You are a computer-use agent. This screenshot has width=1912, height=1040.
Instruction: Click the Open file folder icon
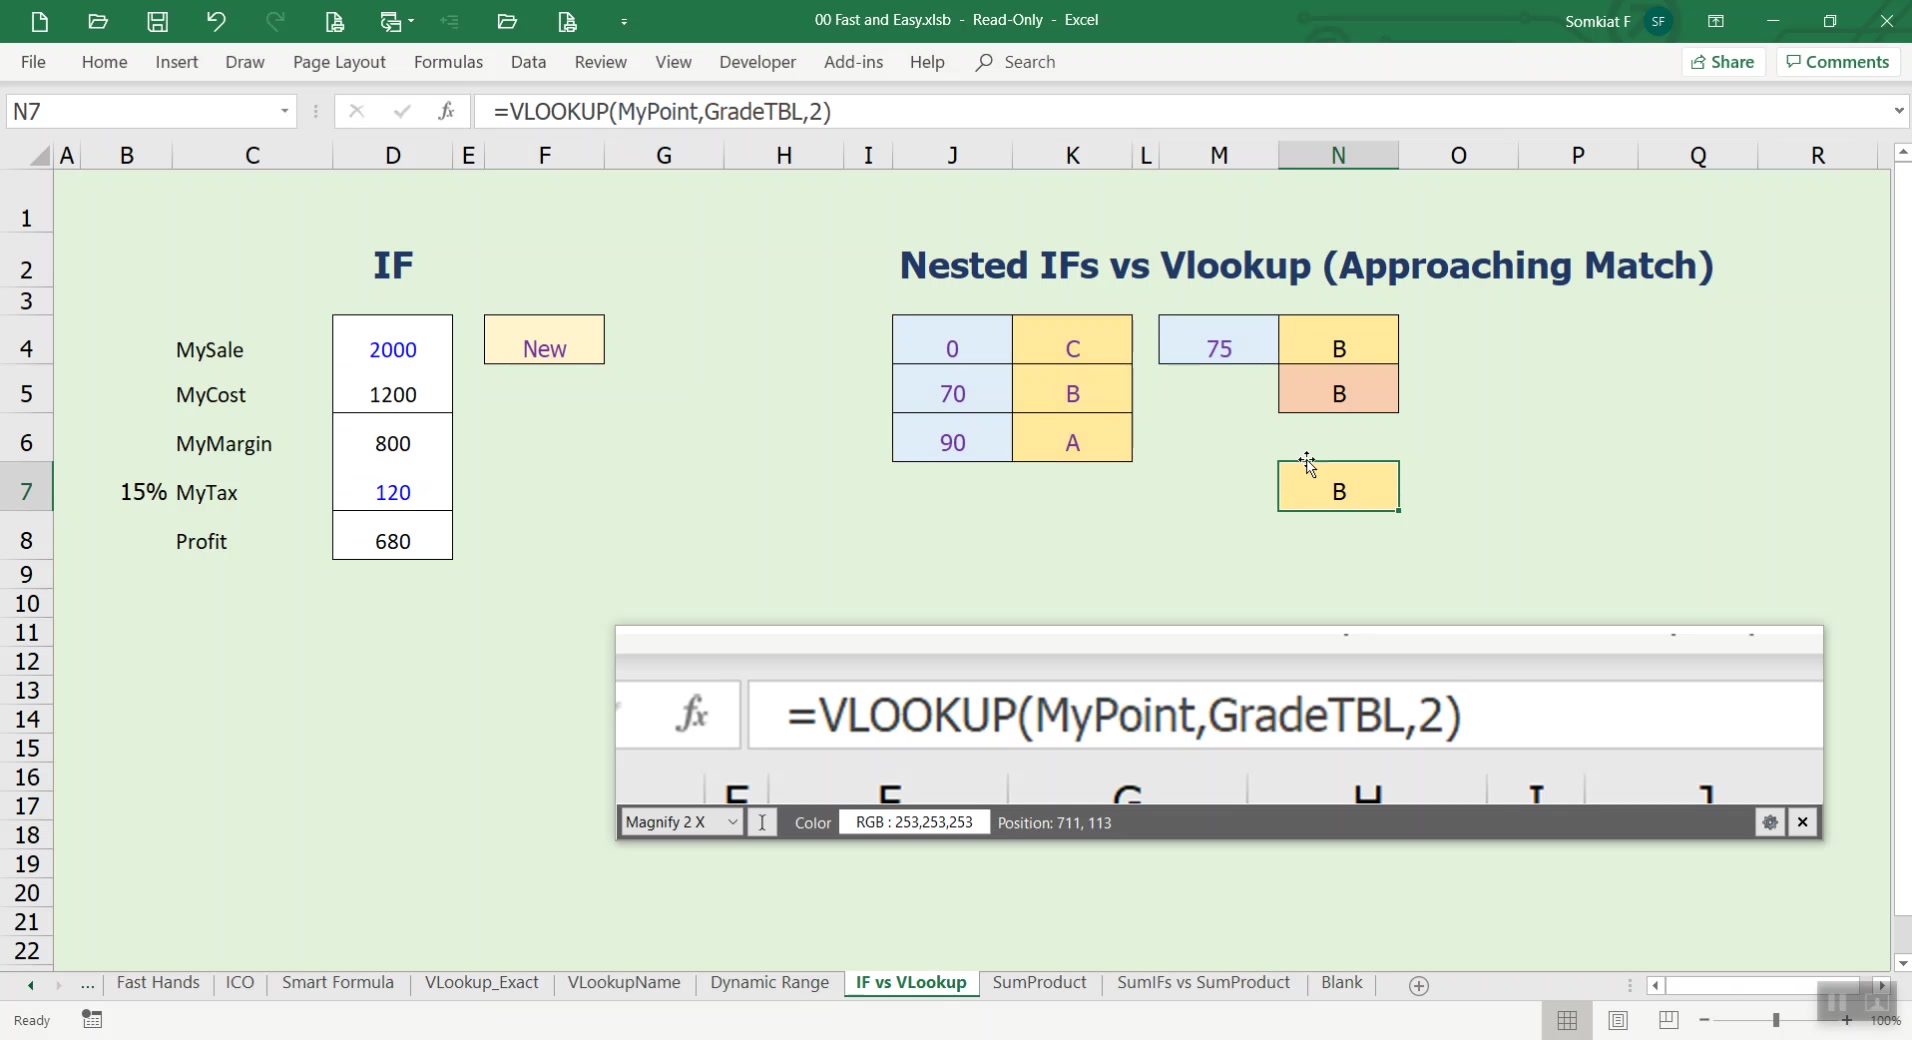pos(98,21)
